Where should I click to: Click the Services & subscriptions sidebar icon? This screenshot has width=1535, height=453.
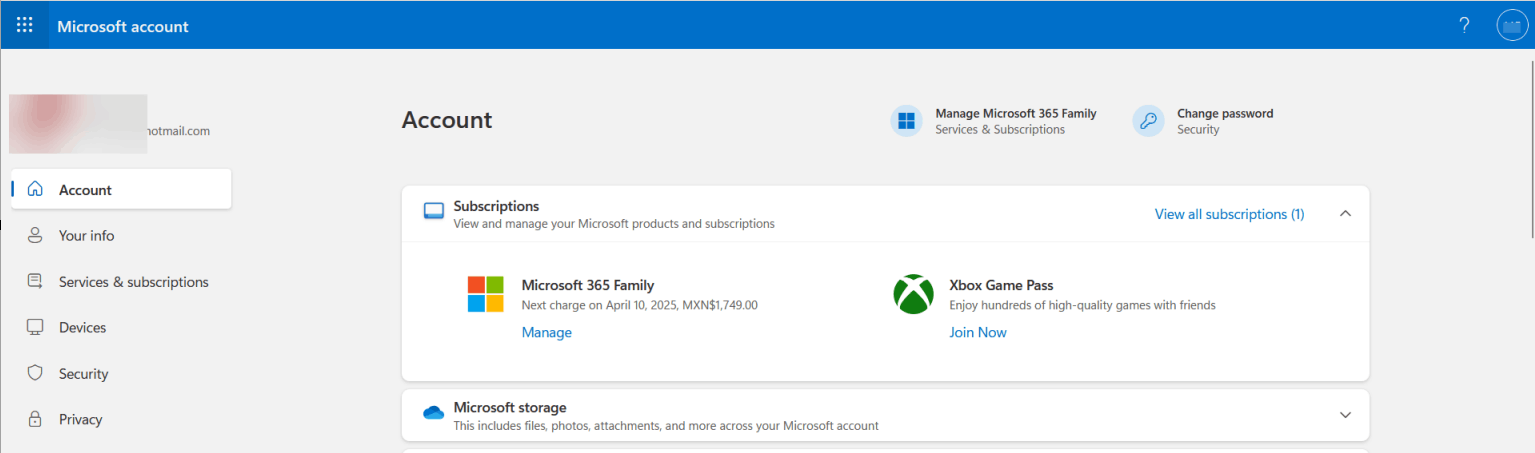point(35,281)
